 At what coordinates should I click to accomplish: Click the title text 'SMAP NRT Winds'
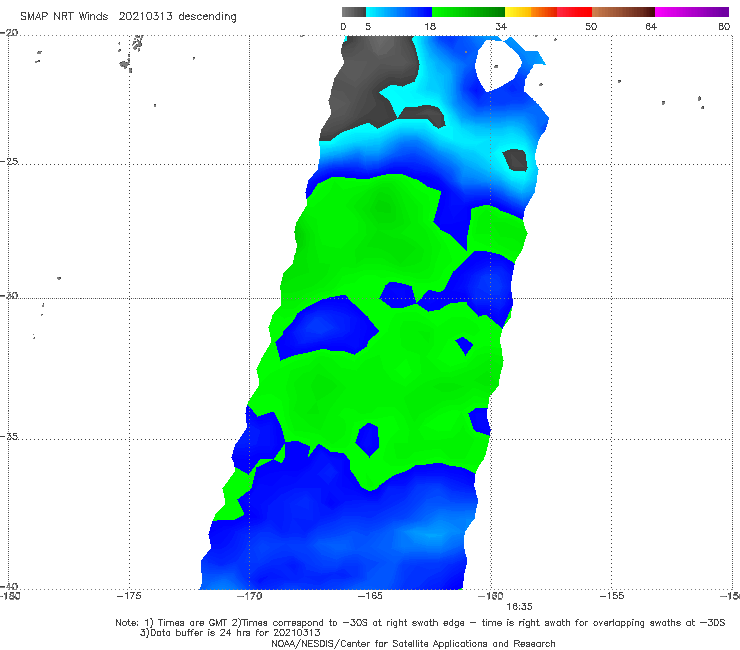point(64,16)
